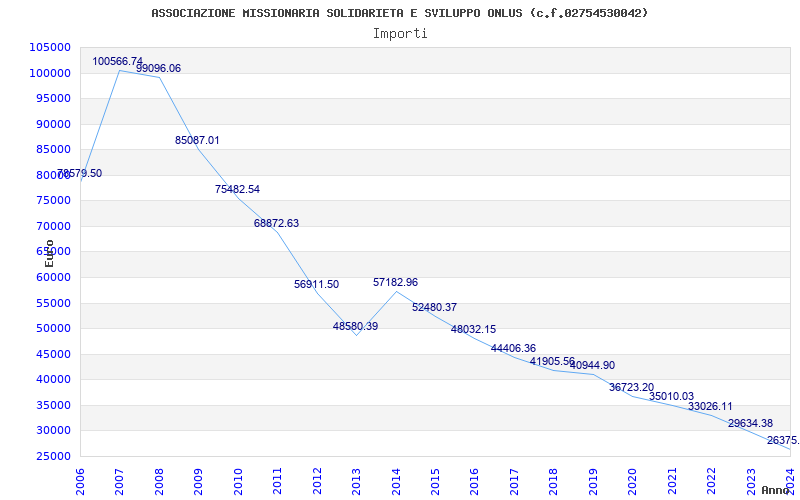
Task: Click the y-axis tick 60000
Action: pyautogui.click(x=53, y=278)
